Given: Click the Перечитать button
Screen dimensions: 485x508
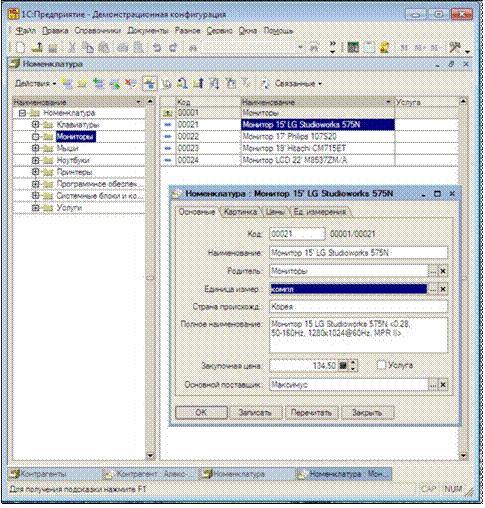Looking at the screenshot, I should tap(311, 412).
